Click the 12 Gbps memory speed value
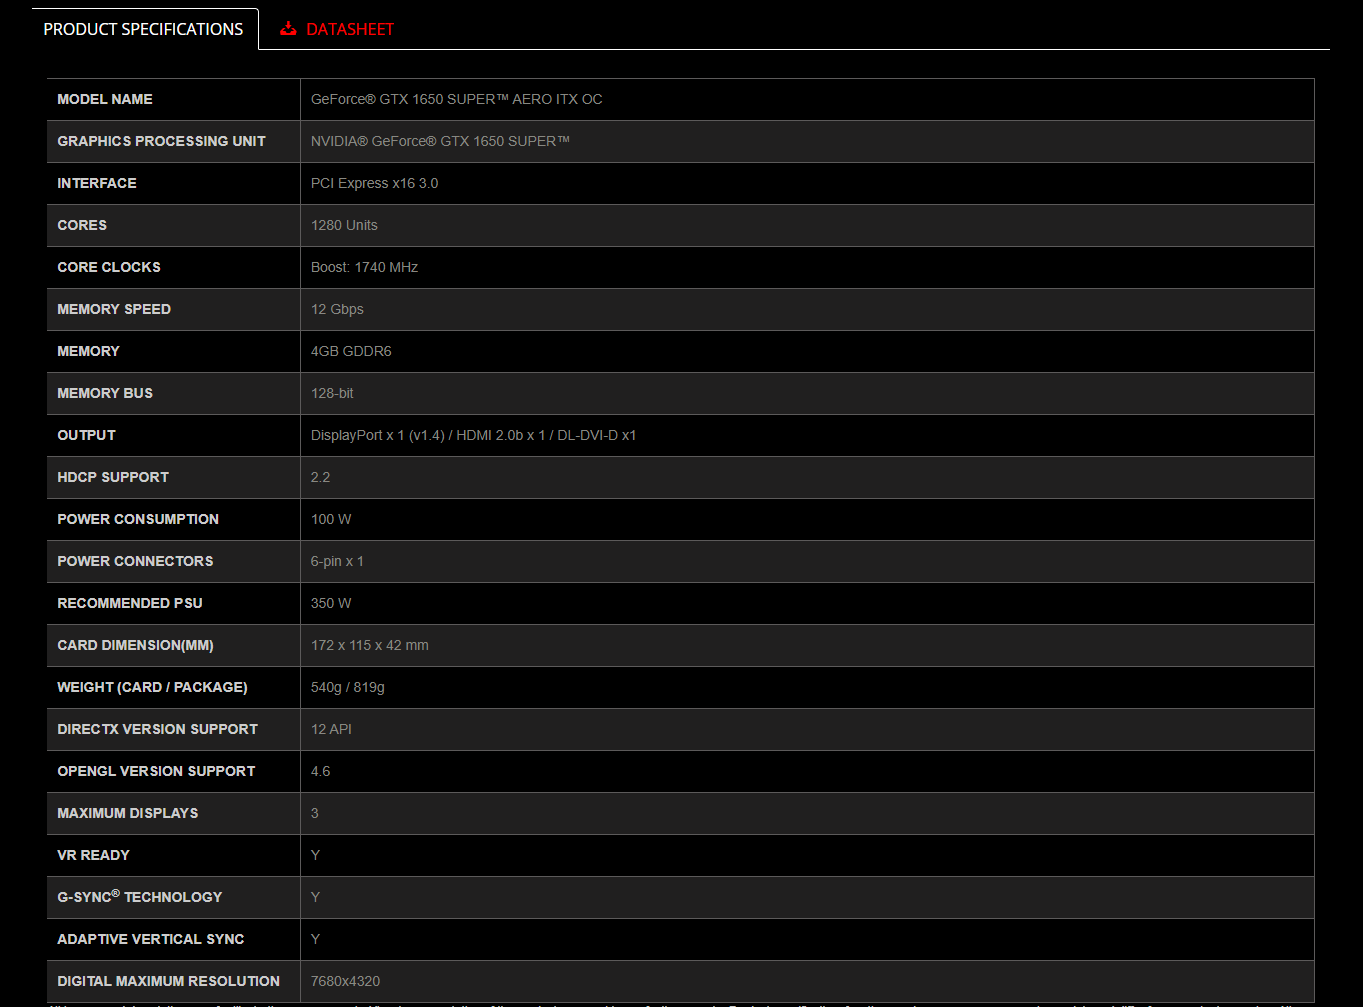Screen dimensions: 1363x1007 tap(337, 309)
